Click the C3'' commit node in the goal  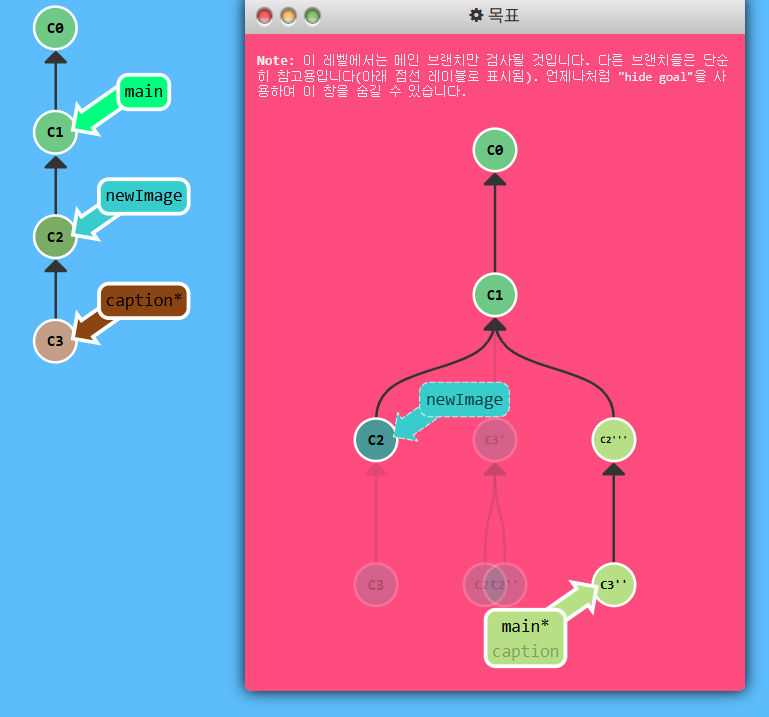613,584
